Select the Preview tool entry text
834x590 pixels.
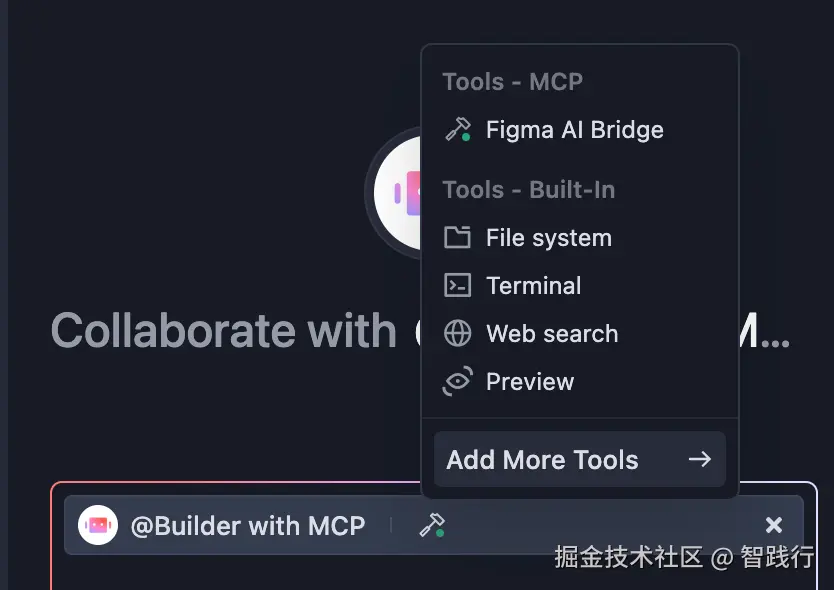click(530, 382)
